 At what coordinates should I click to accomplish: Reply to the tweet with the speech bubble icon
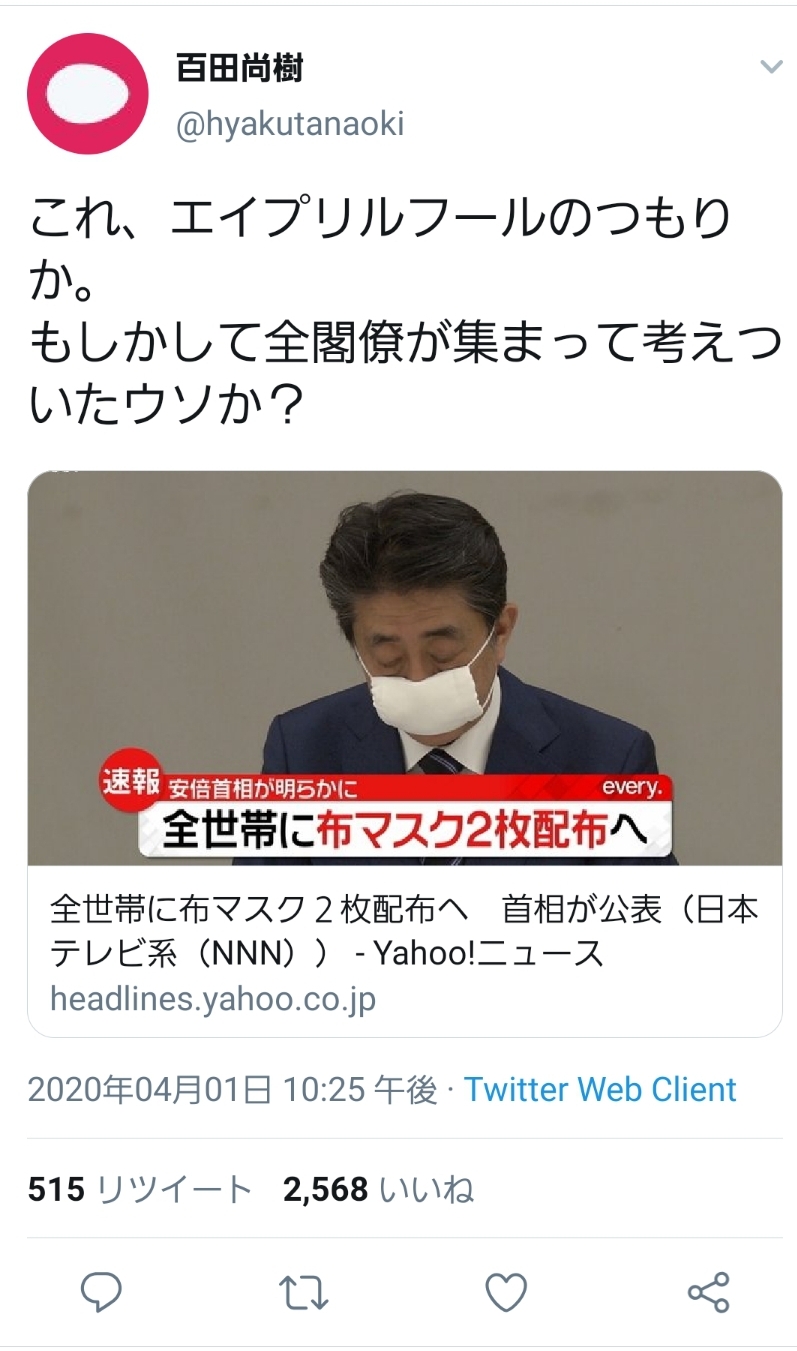point(101,1292)
